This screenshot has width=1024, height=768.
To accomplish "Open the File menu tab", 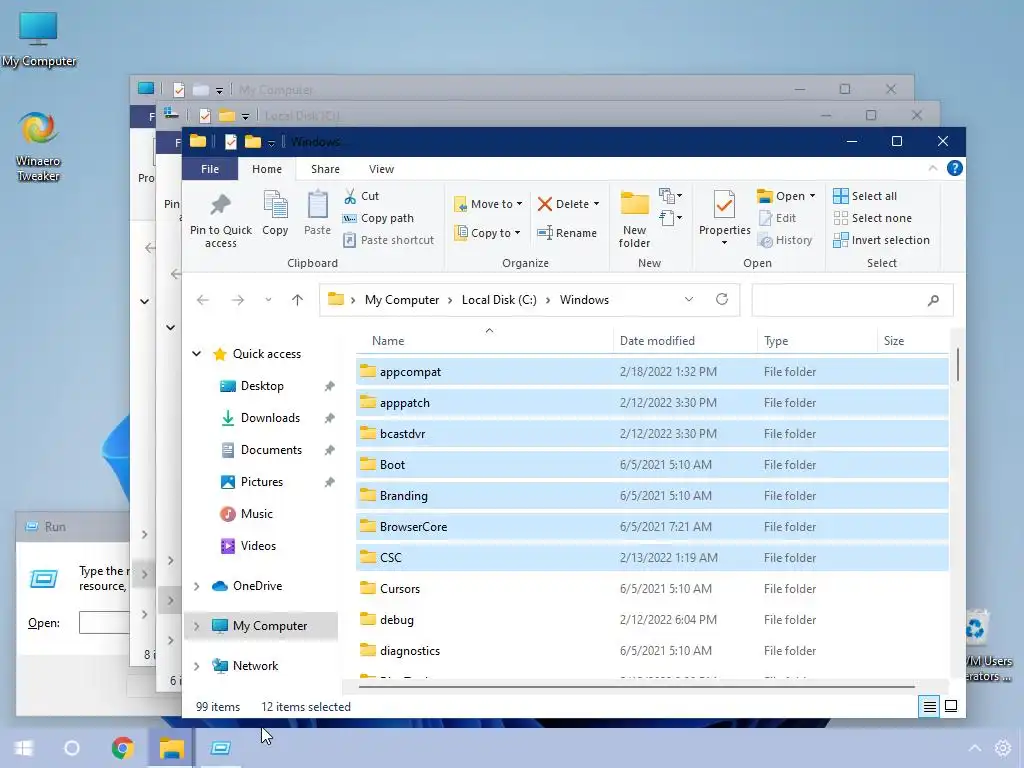I will click(210, 168).
